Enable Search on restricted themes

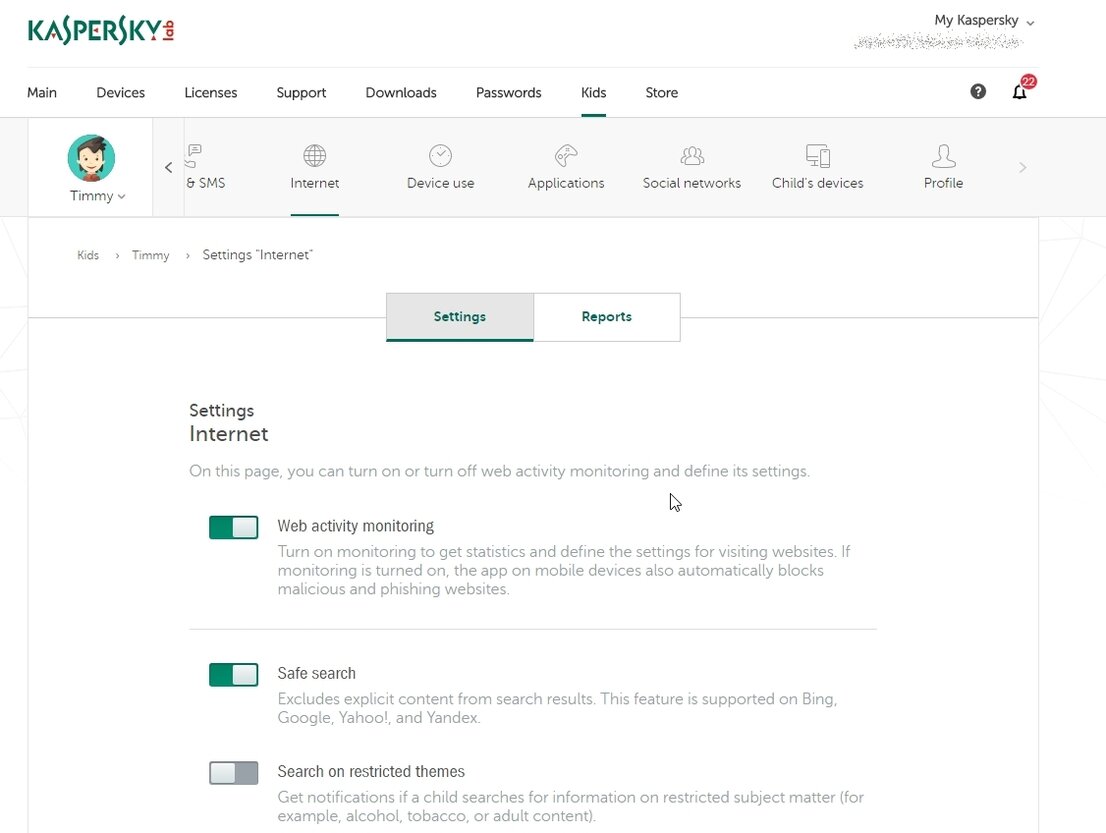point(233,772)
